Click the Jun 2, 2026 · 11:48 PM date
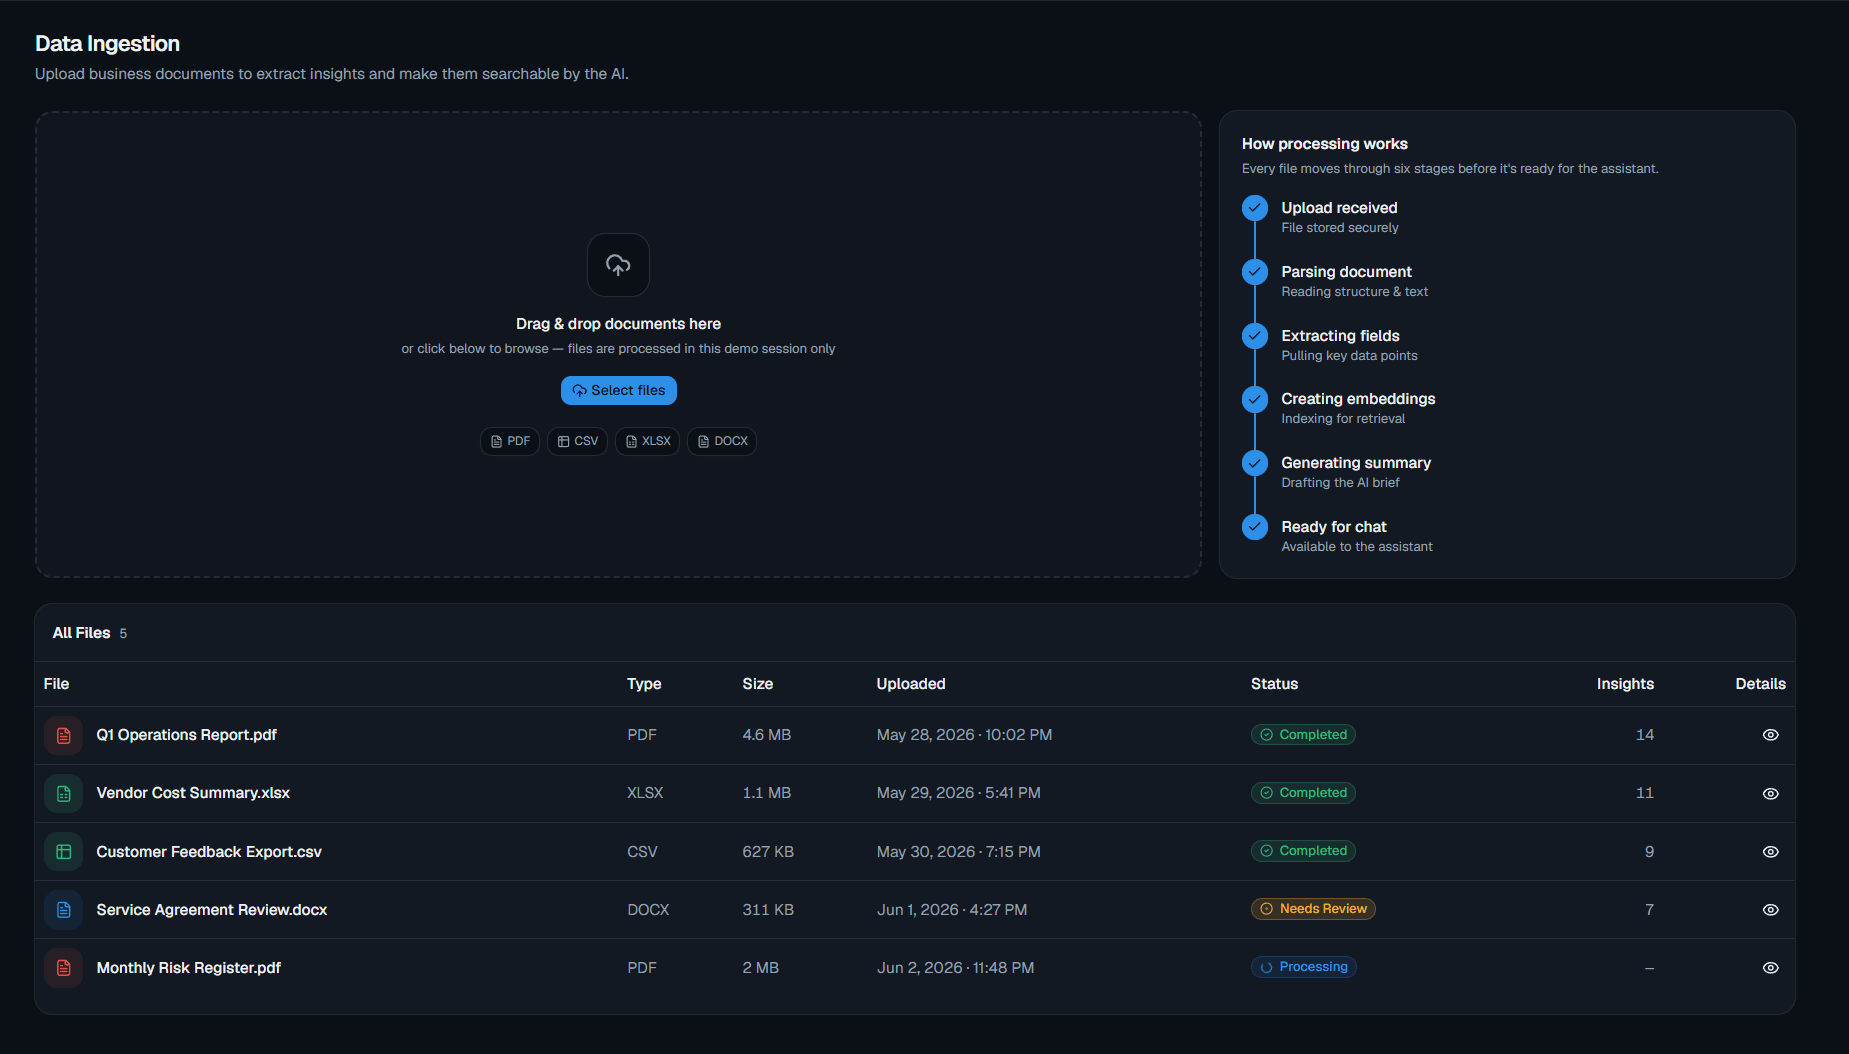This screenshot has height=1054, width=1849. tap(955, 968)
